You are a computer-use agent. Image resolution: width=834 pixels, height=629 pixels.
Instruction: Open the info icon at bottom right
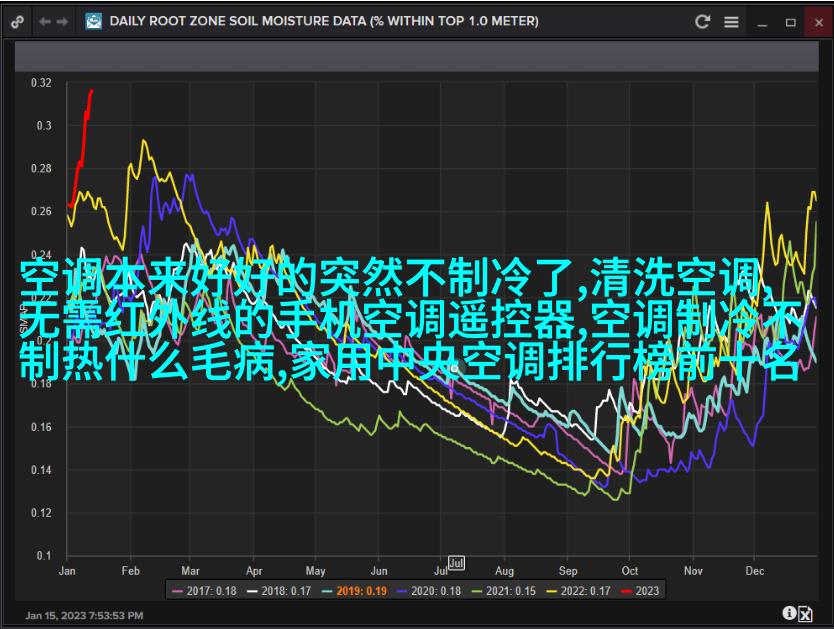(x=789, y=613)
